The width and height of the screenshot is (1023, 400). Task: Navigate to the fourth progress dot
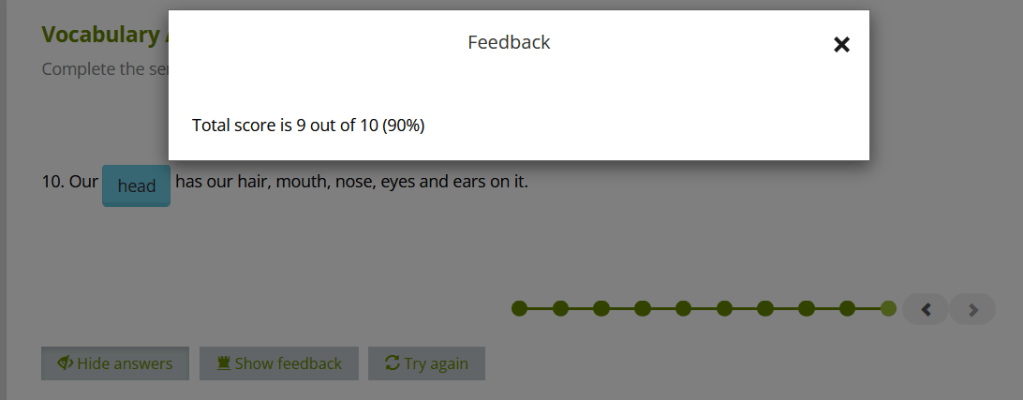(642, 308)
